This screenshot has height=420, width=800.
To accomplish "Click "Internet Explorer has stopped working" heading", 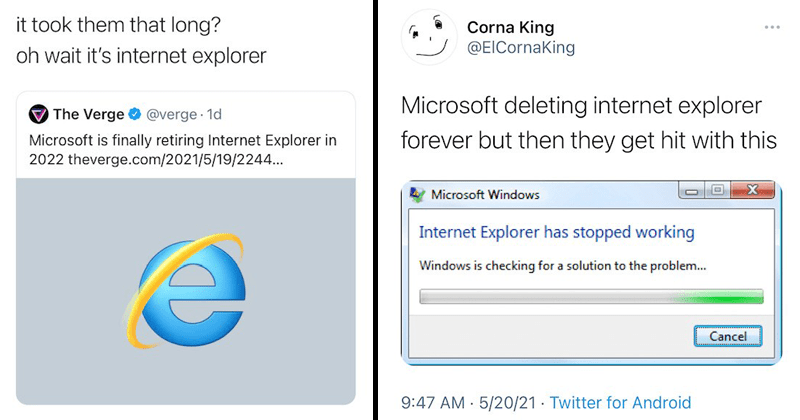I will tap(556, 232).
